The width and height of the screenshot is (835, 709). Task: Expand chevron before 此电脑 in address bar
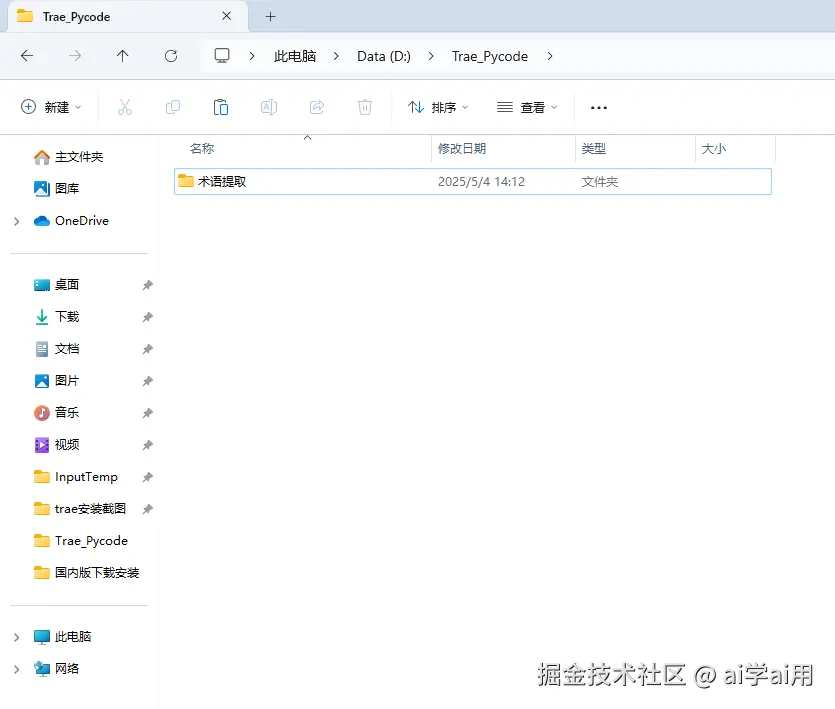point(252,56)
